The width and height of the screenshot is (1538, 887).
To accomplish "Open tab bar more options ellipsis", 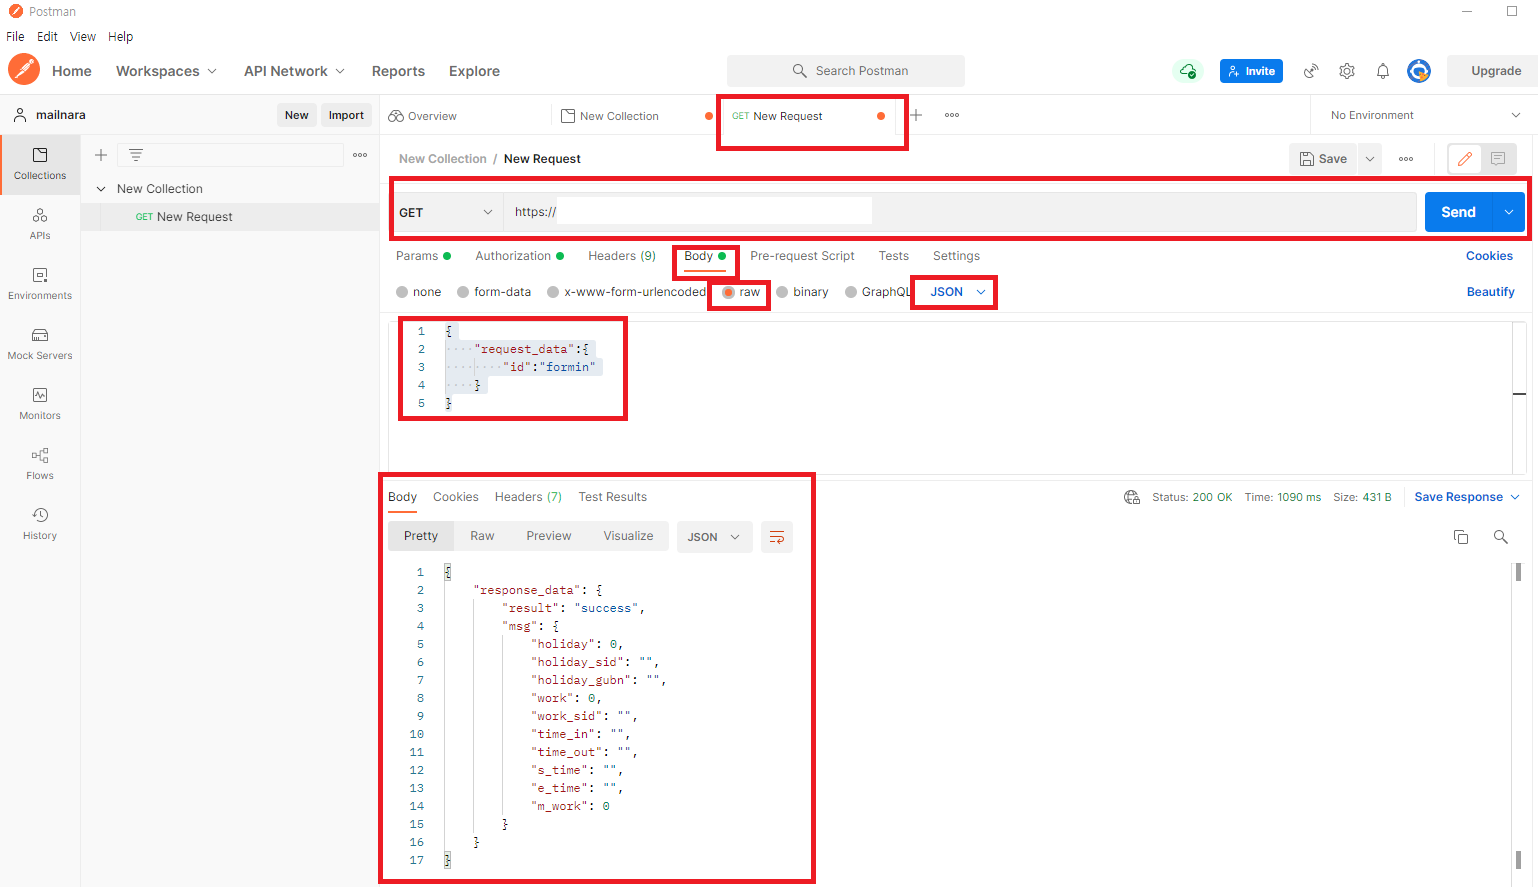I will coord(952,115).
